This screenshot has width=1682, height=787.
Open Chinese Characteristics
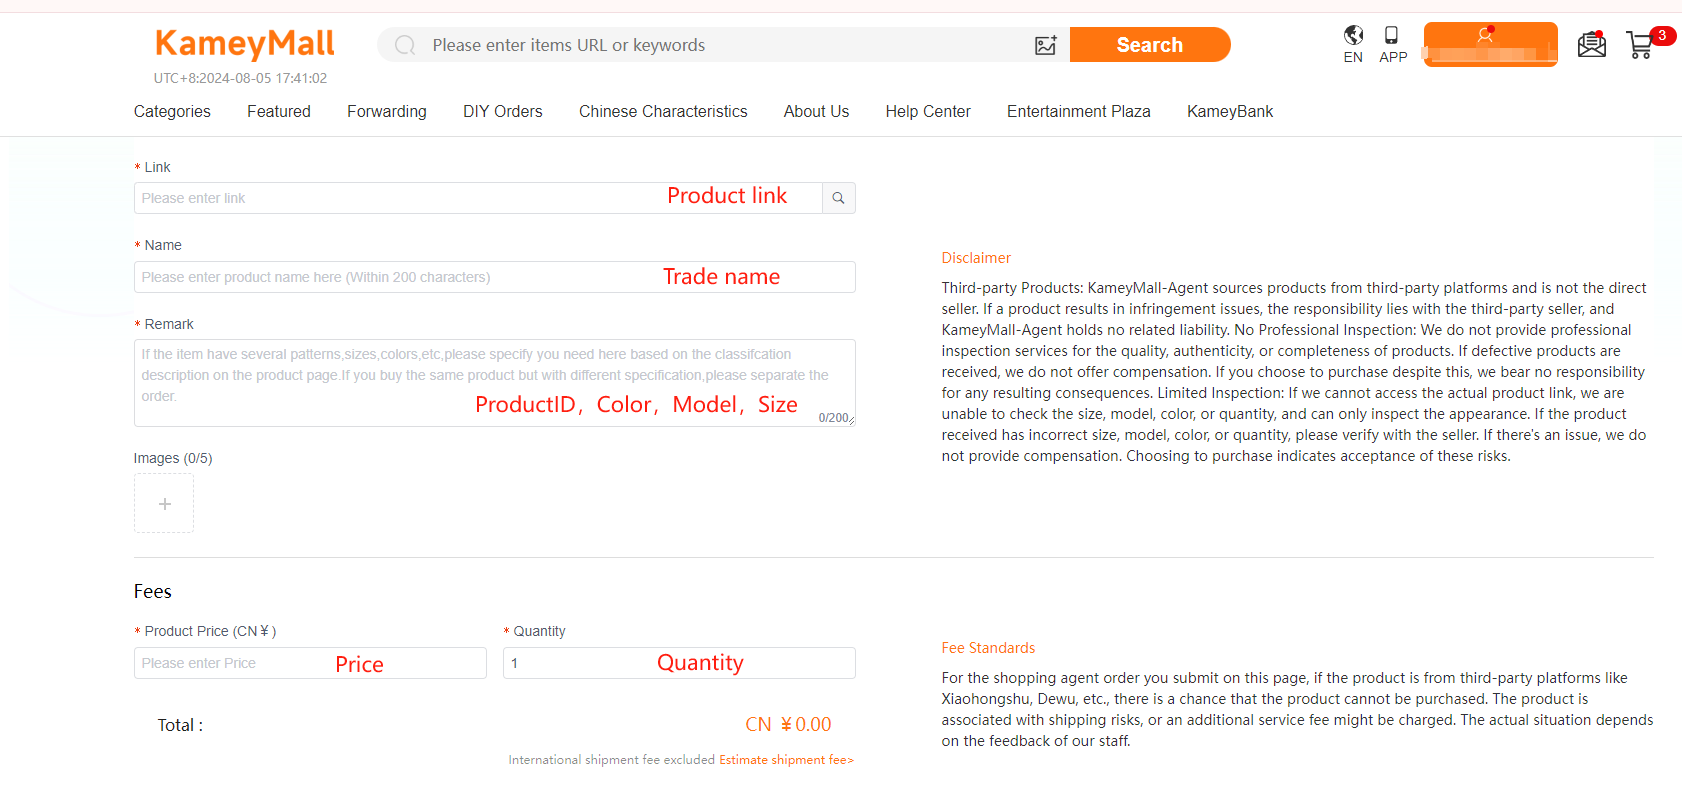663,112
